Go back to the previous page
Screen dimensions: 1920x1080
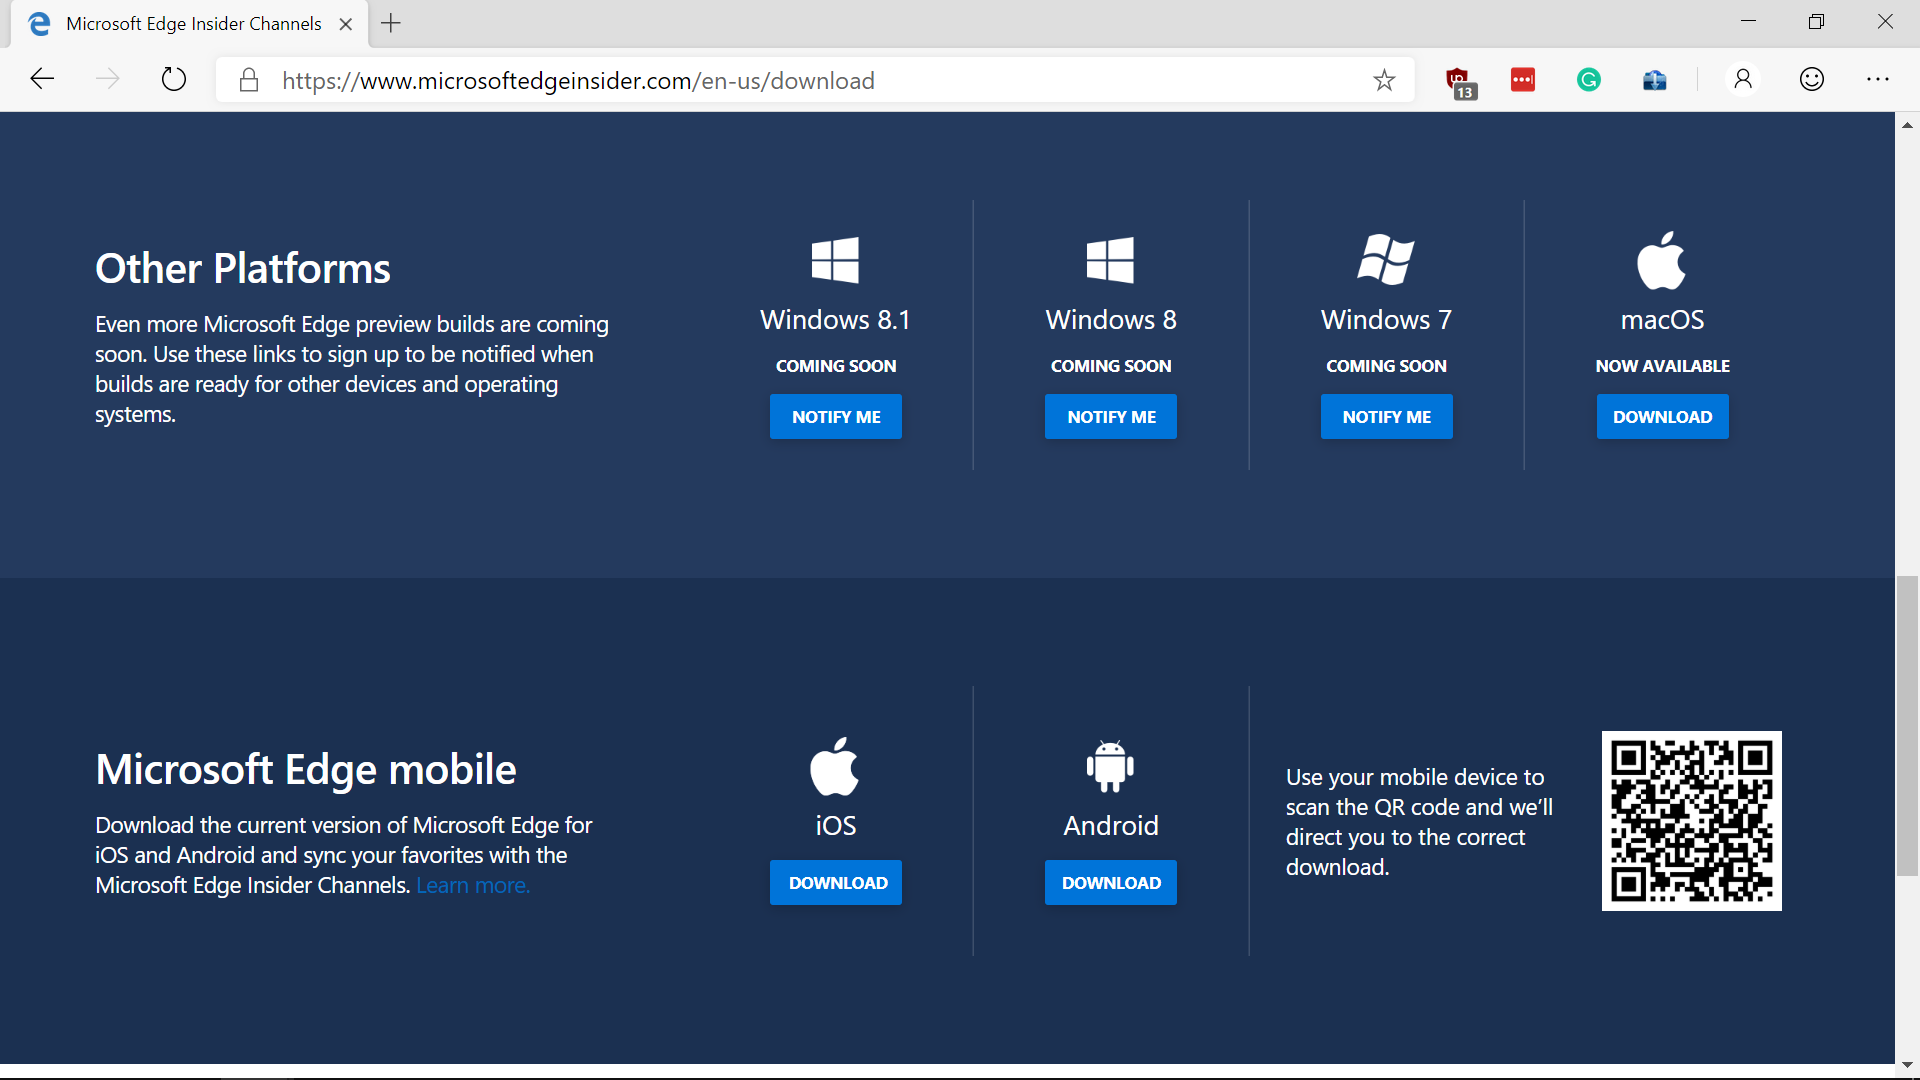(42, 79)
